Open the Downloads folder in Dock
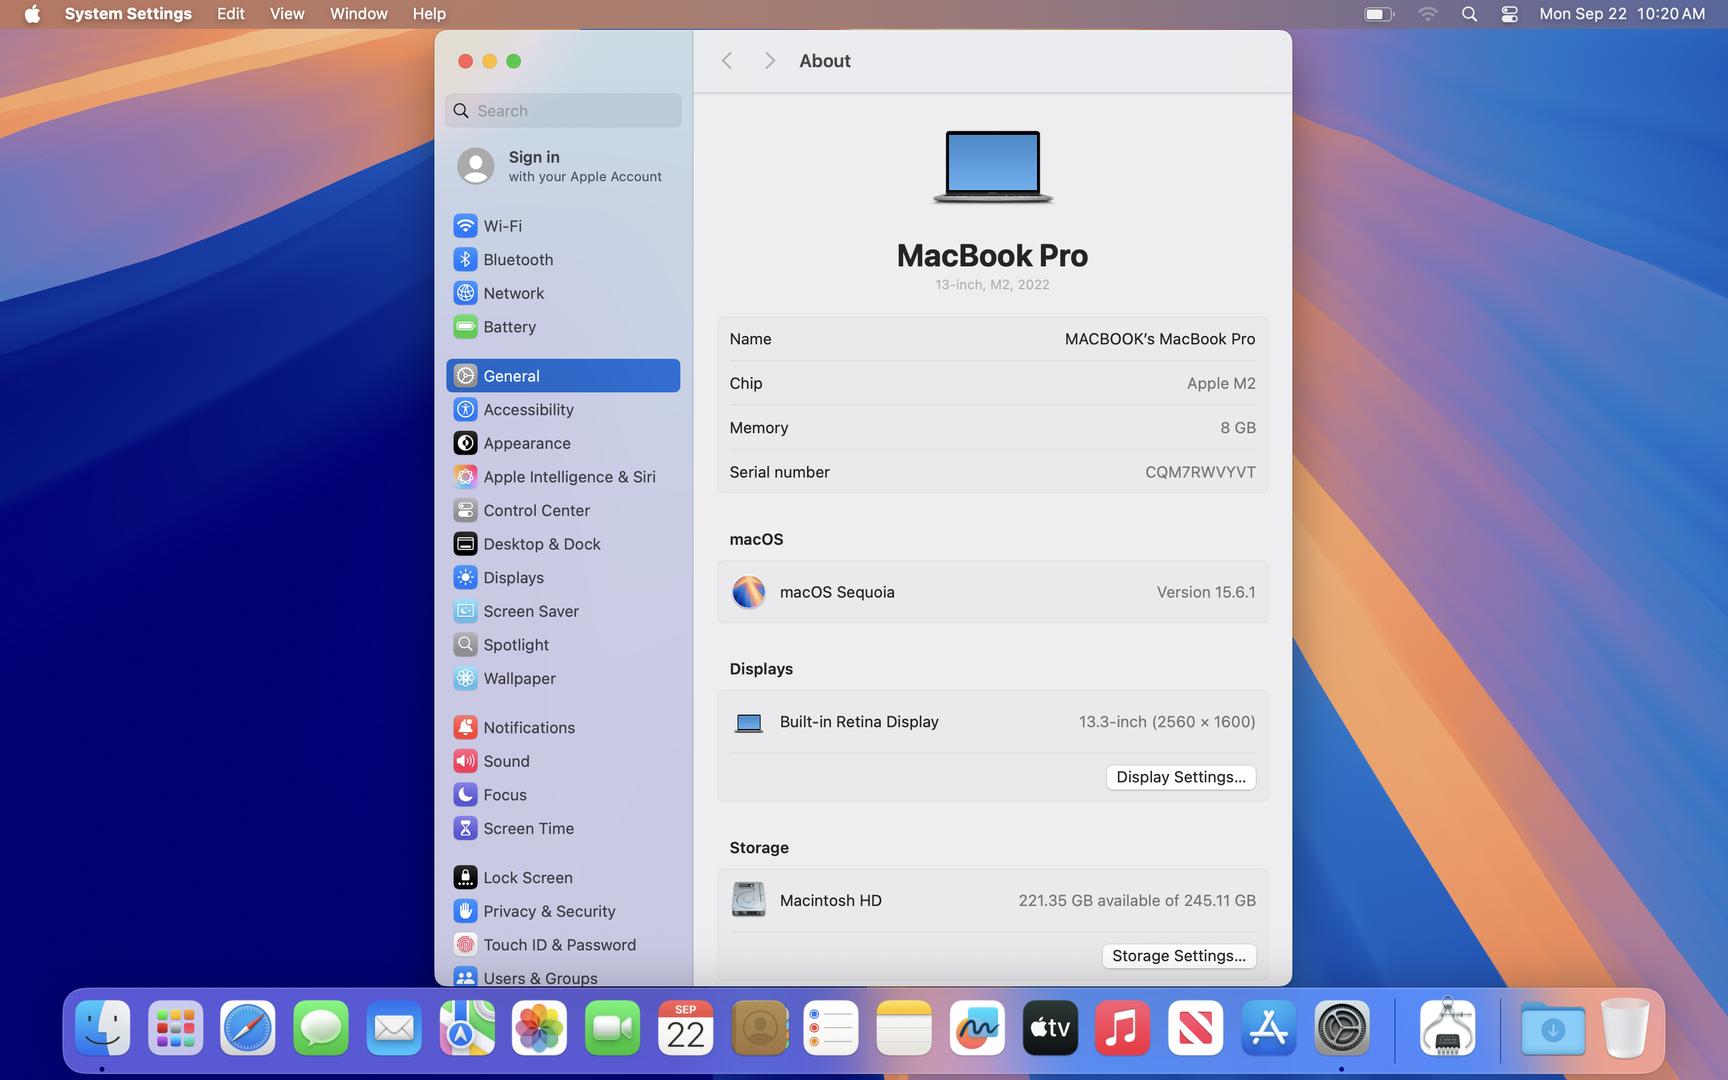This screenshot has height=1080, width=1728. [1553, 1028]
